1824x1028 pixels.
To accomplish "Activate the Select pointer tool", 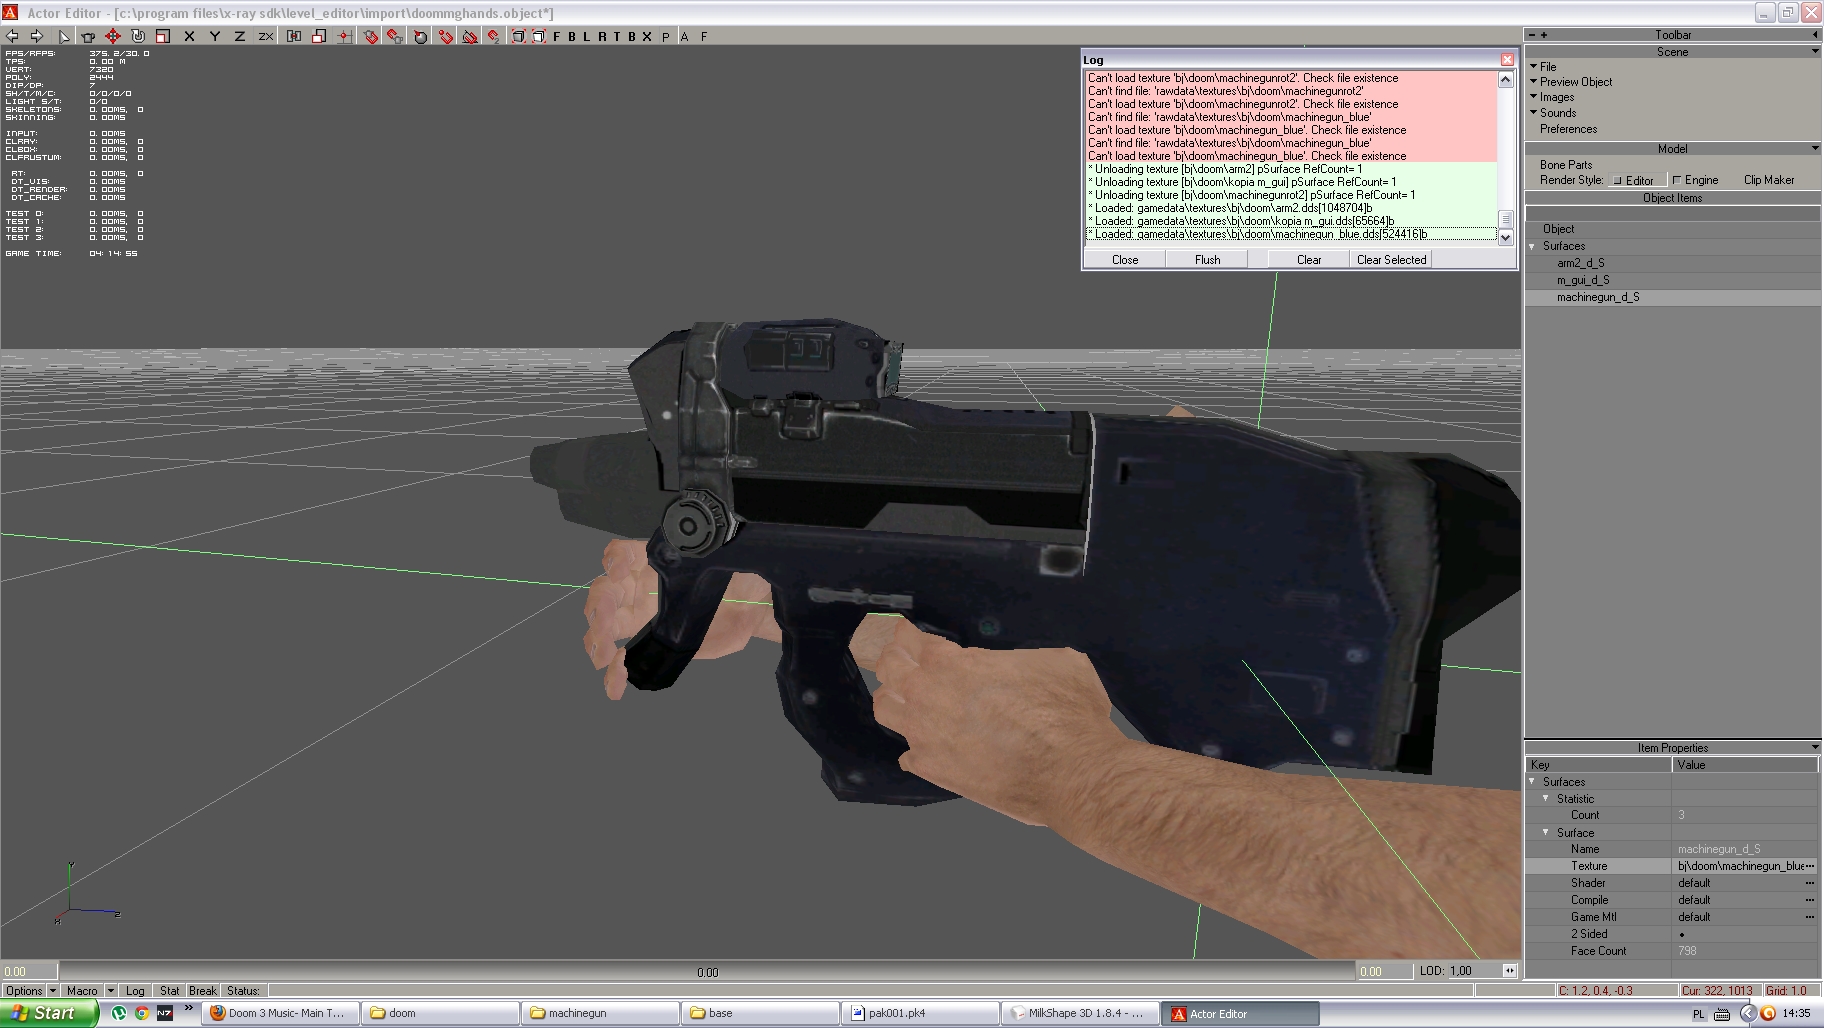I will point(64,36).
